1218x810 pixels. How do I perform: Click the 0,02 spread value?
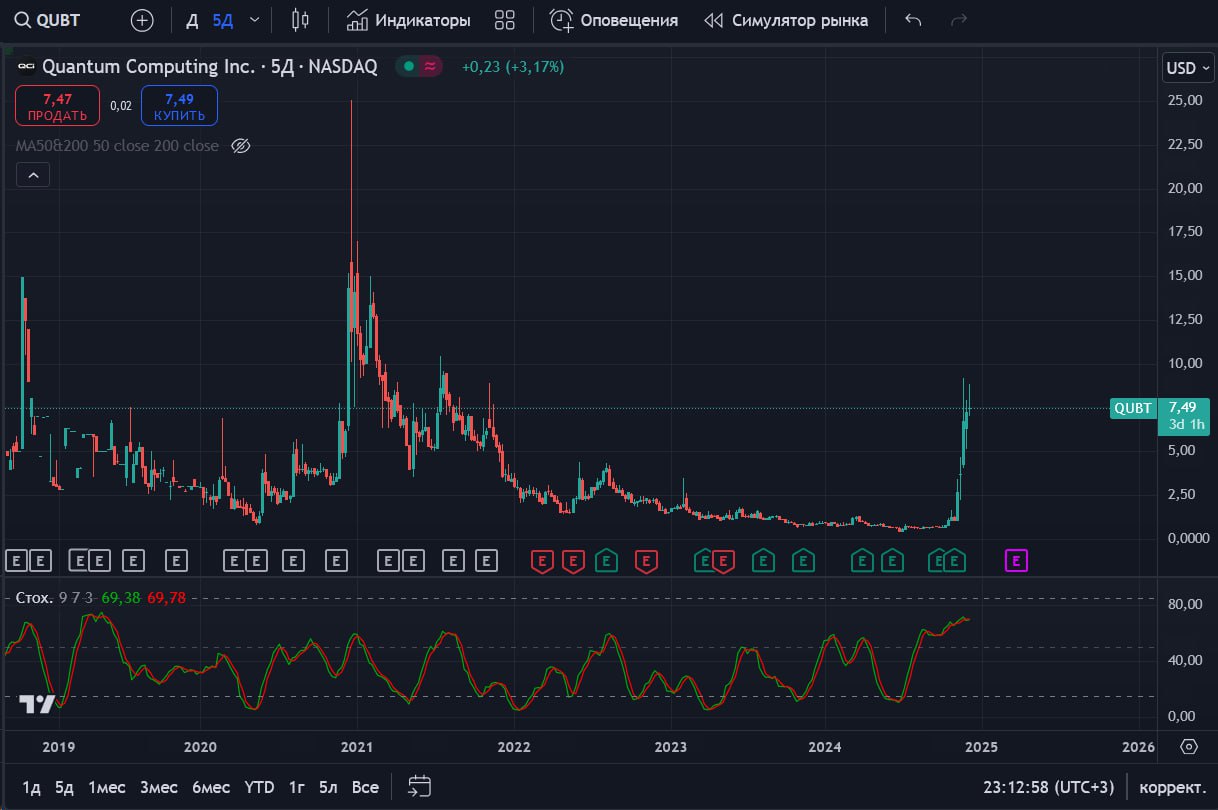click(x=120, y=106)
